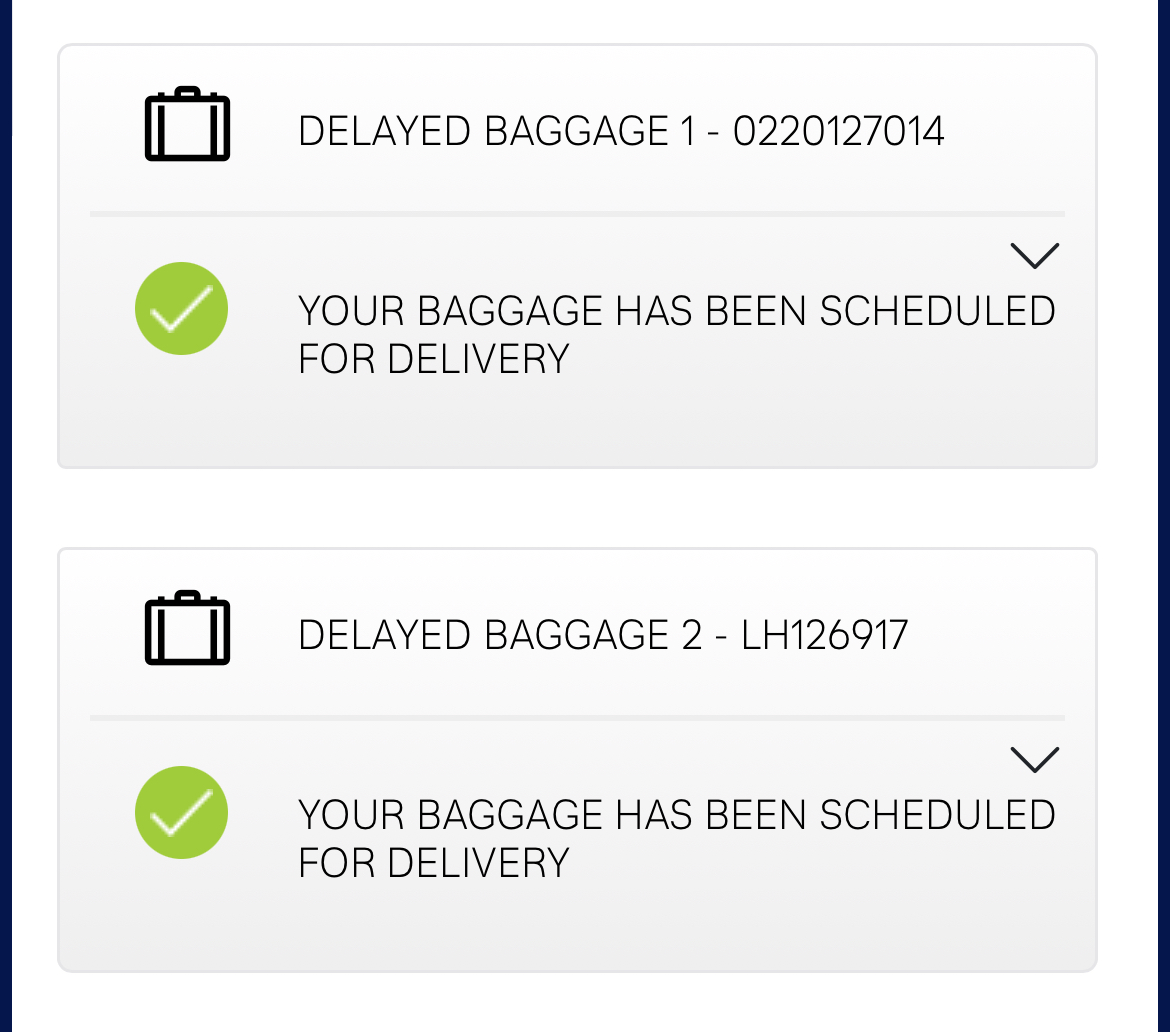Open Baggage 1 scheduled for delivery message
1170x1032 pixels.
[x=676, y=312]
